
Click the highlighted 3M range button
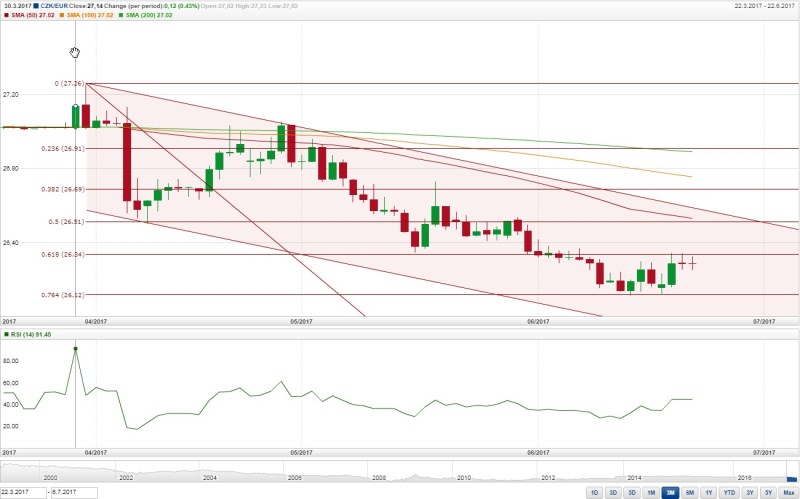[670, 493]
